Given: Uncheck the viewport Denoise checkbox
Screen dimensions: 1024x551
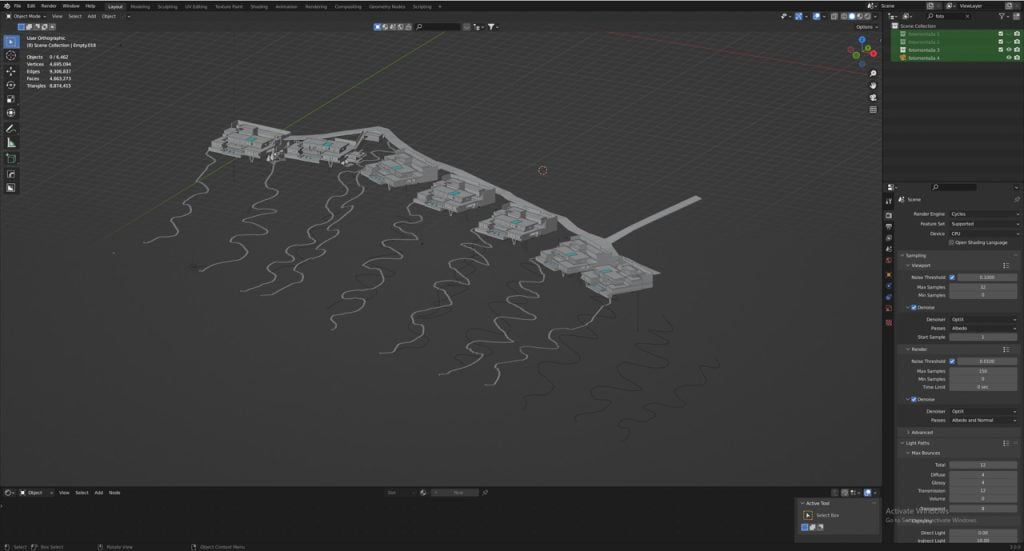Looking at the screenshot, I should [x=913, y=308].
